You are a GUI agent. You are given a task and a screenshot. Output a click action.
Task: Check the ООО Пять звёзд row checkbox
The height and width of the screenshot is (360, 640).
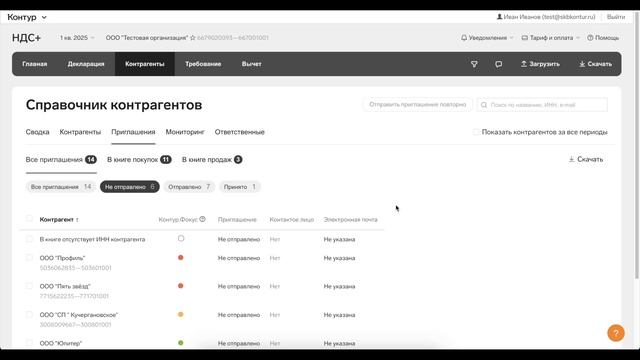[x=29, y=286]
